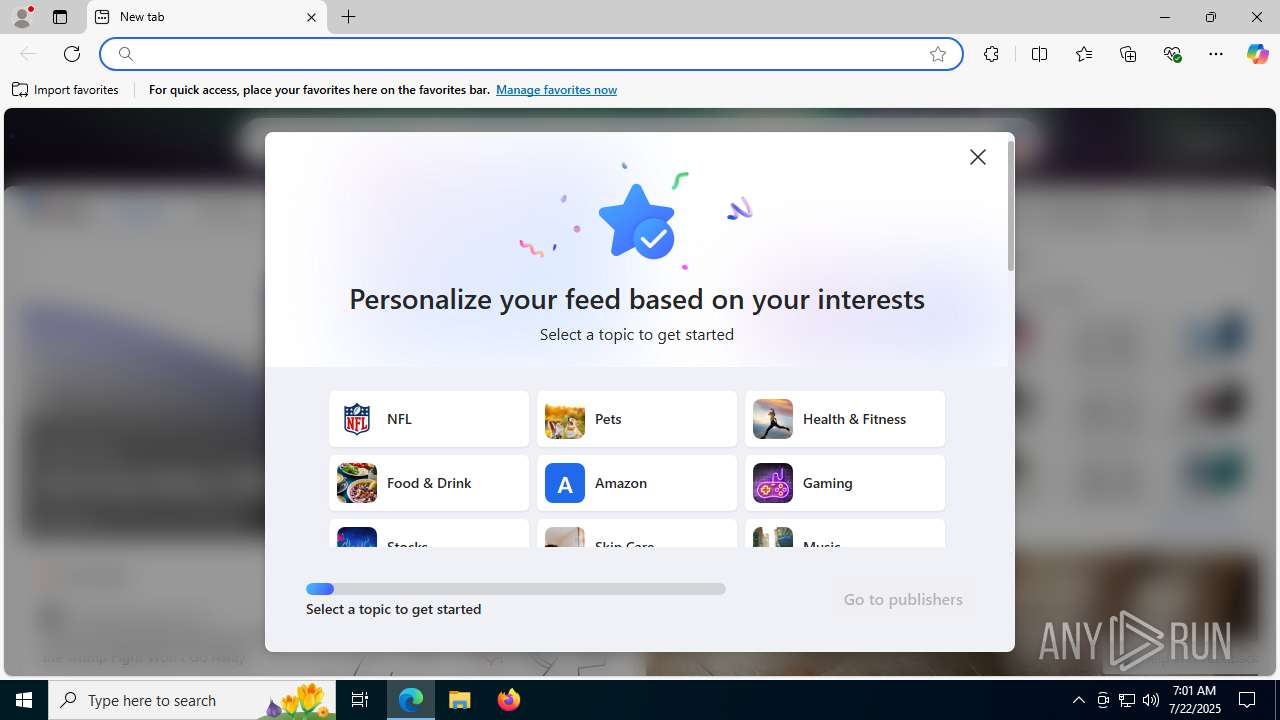Click the dialog progress bar
The image size is (1280, 720).
click(516, 589)
